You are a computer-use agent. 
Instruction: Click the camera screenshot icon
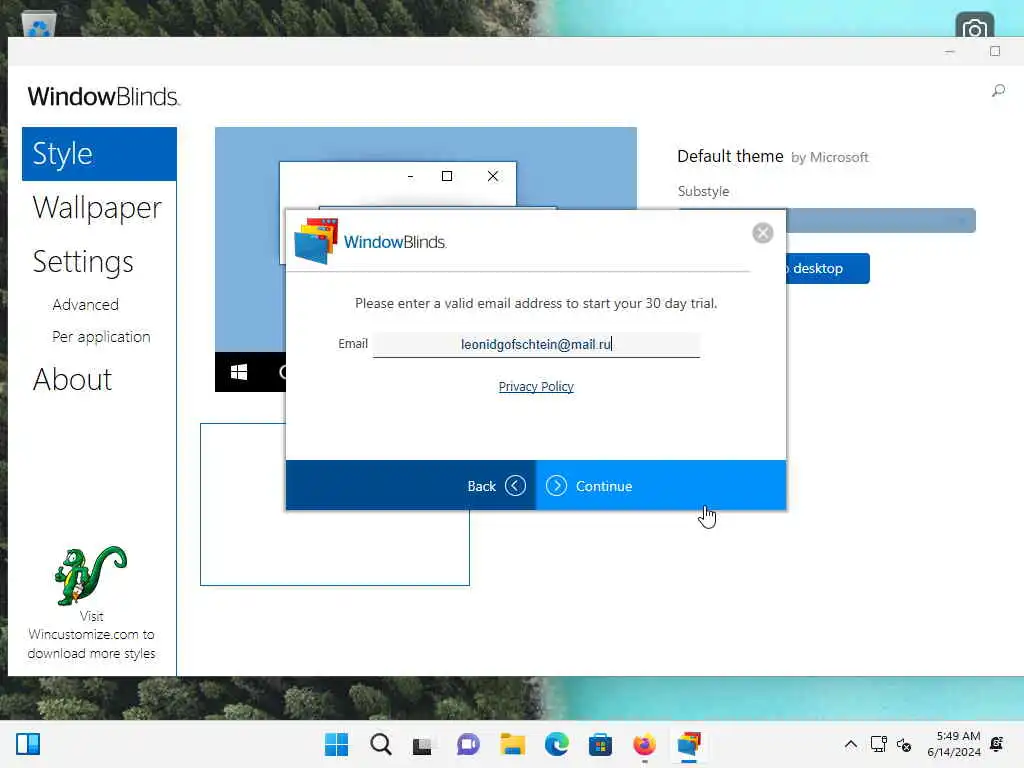click(x=974, y=25)
